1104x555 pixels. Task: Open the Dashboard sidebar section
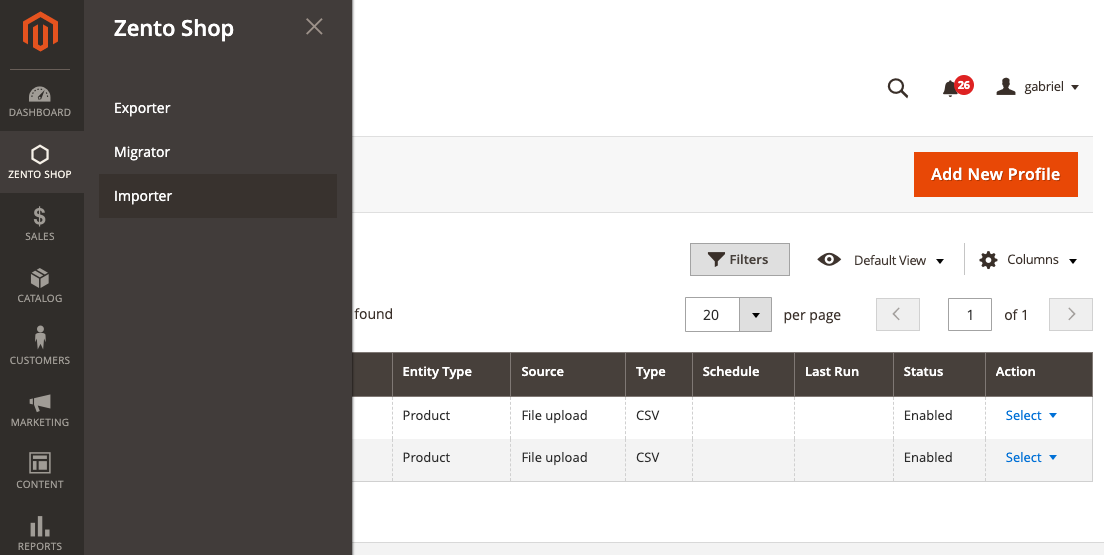(40, 101)
